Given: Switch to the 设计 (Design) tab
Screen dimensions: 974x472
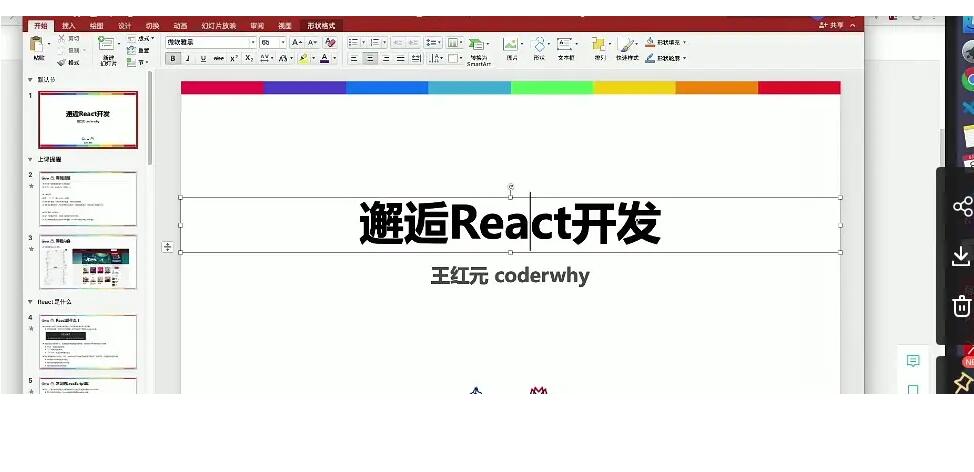Looking at the screenshot, I should 124,25.
